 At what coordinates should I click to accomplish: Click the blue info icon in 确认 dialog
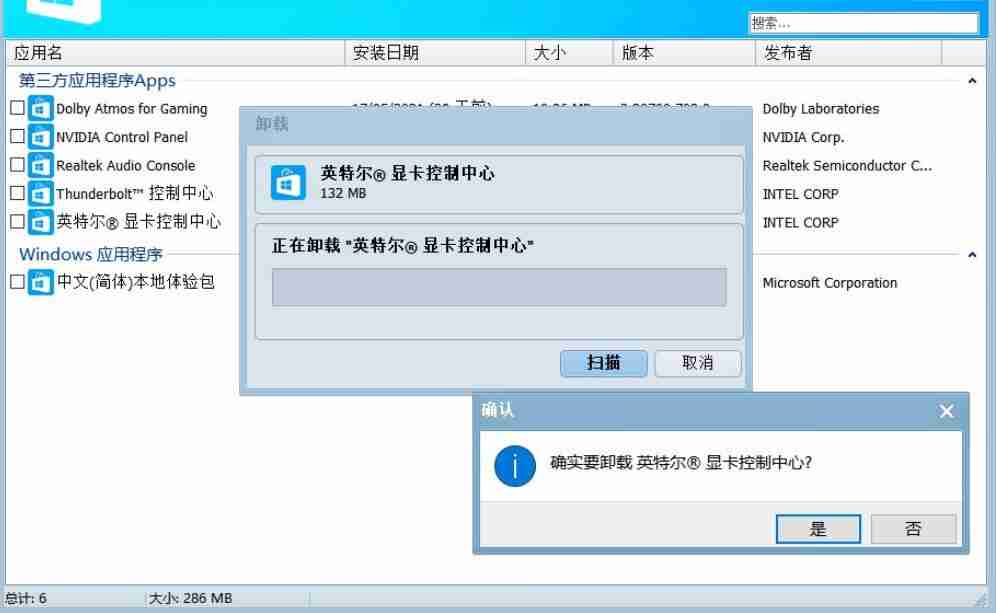[515, 466]
